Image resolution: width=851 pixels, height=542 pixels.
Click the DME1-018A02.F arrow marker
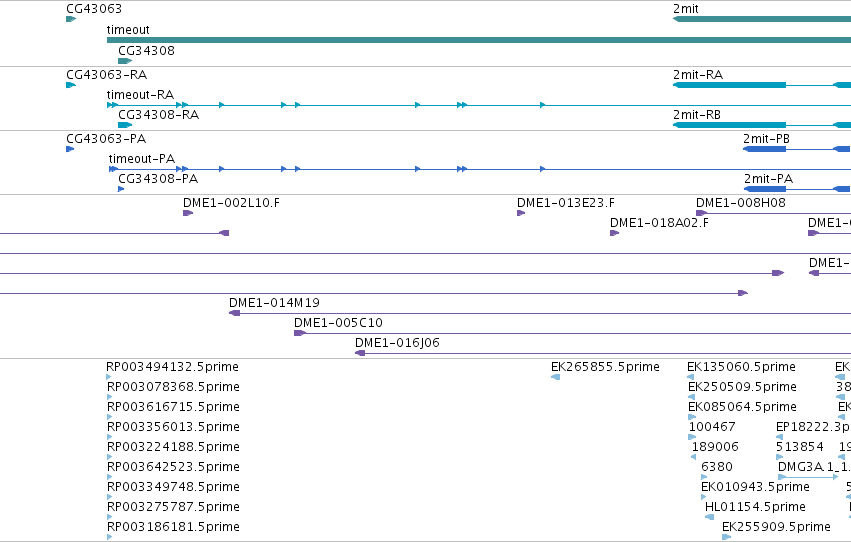(x=614, y=233)
